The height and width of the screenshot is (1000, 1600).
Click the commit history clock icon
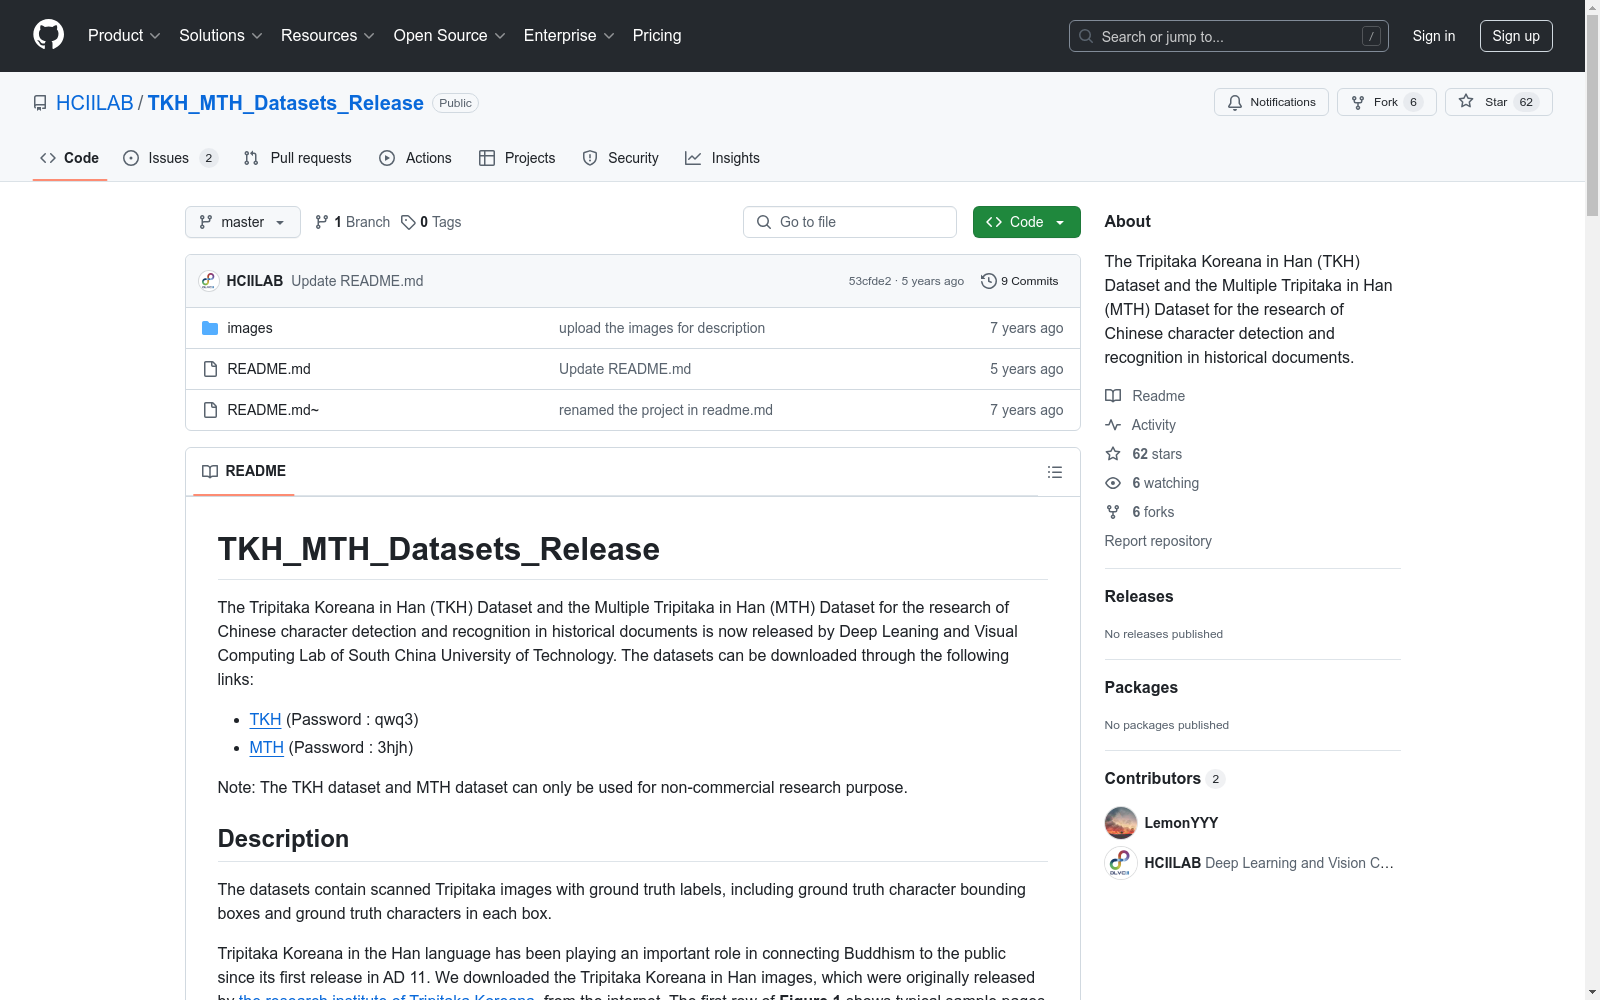pyautogui.click(x=989, y=281)
